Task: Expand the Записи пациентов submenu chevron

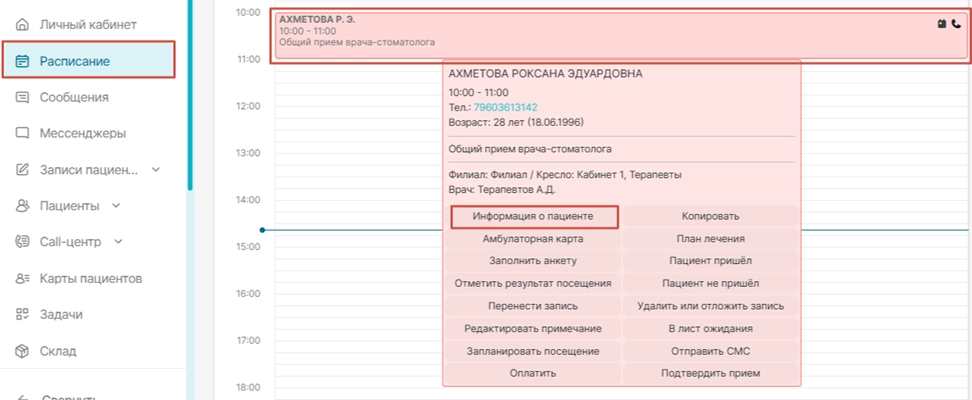Action: tap(156, 170)
